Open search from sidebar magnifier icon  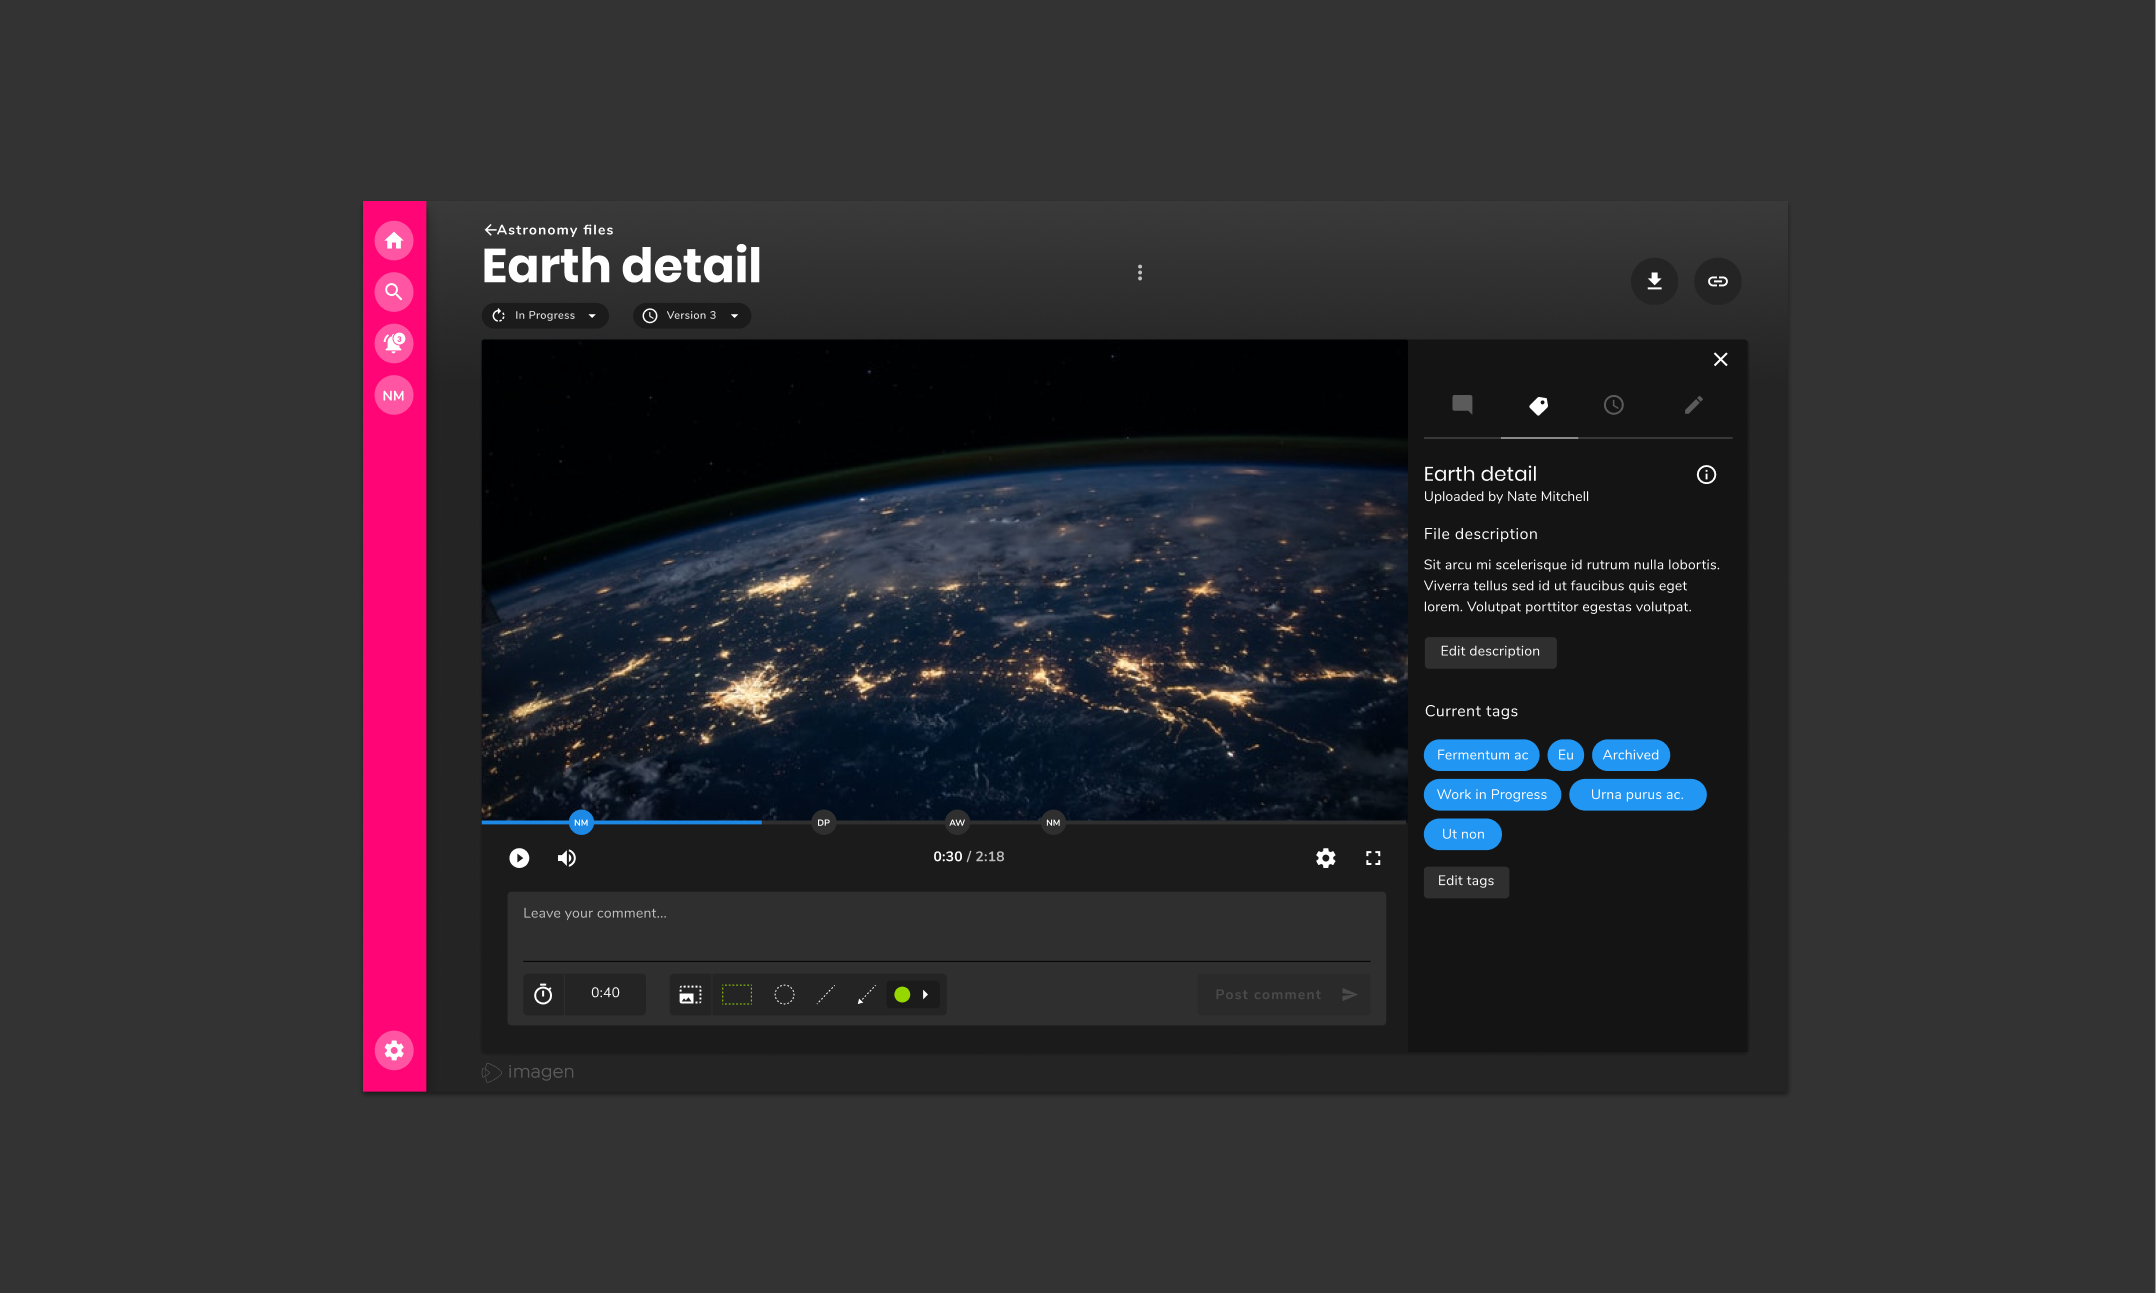(394, 292)
